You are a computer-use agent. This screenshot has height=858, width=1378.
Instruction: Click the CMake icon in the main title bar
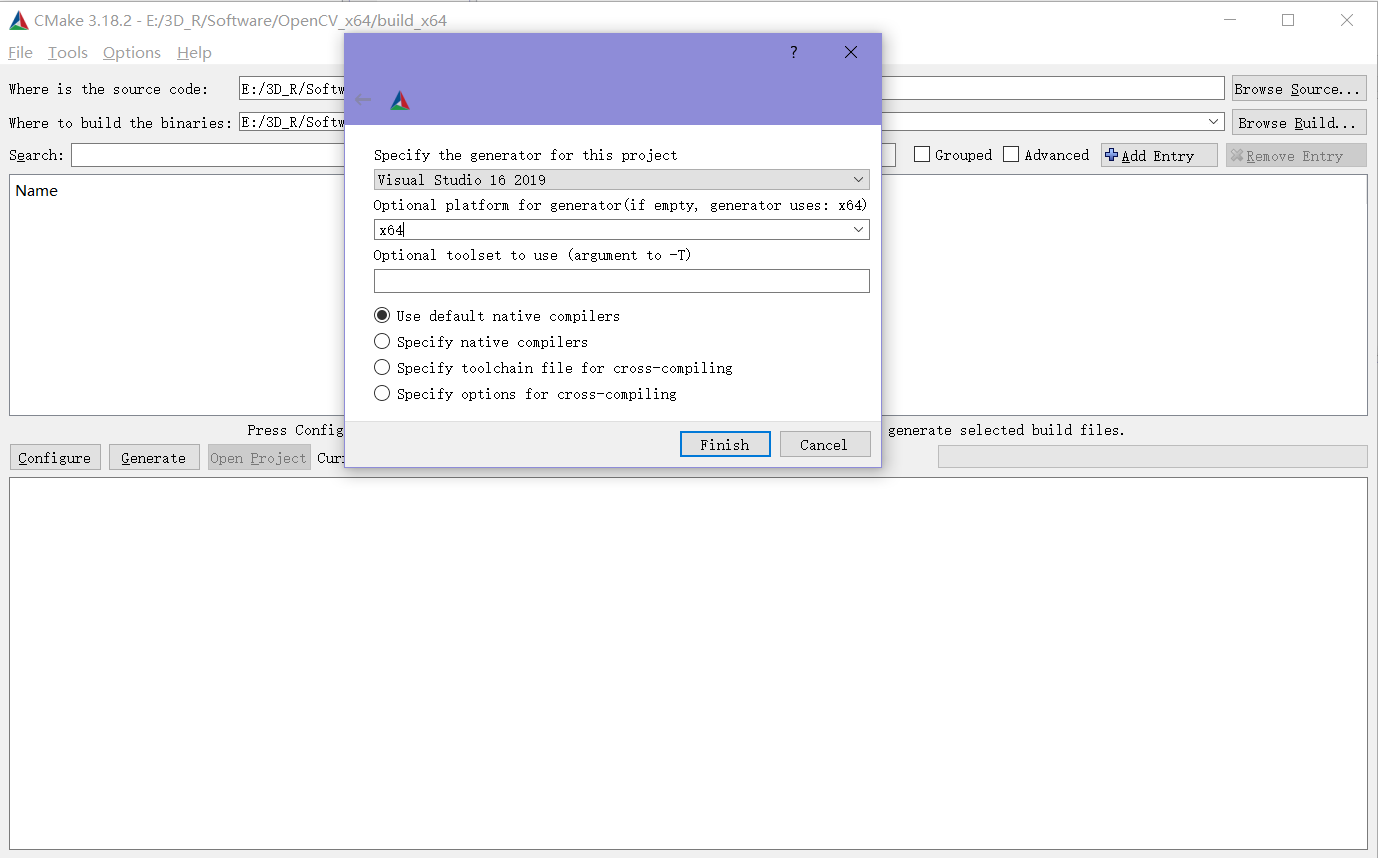(x=19, y=20)
